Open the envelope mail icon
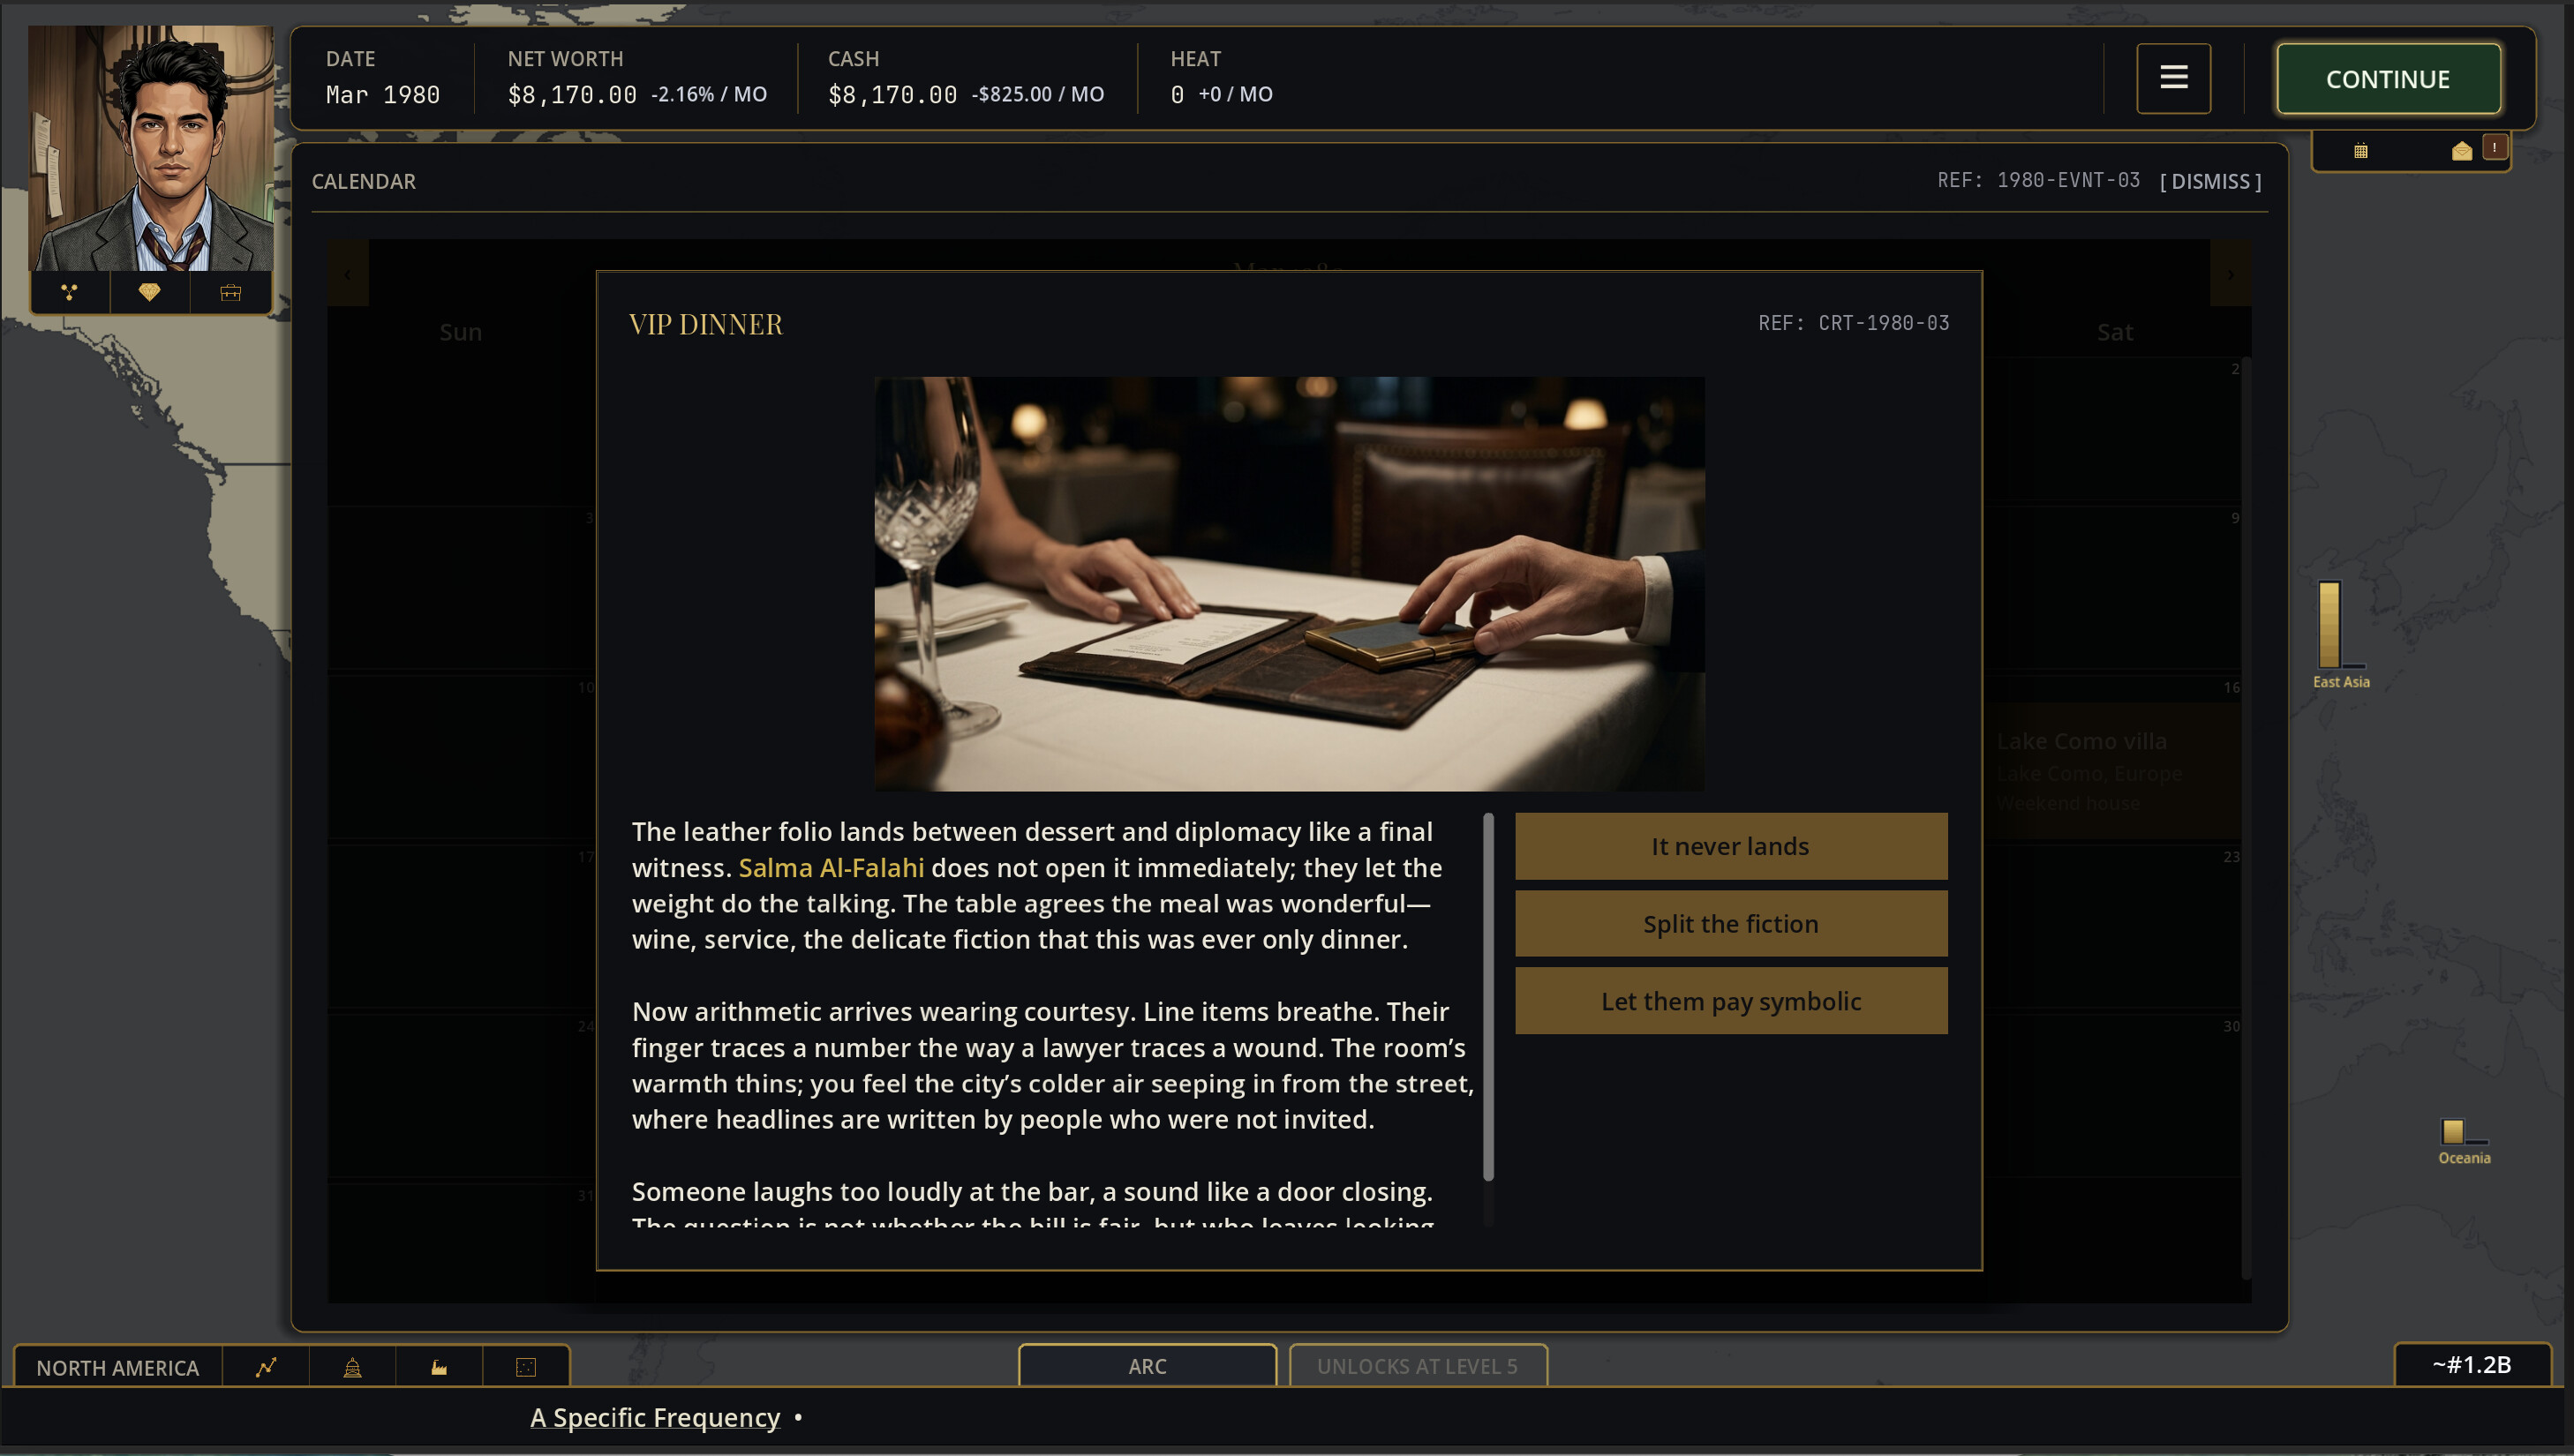This screenshot has height=1456, width=2574. pos(2461,151)
